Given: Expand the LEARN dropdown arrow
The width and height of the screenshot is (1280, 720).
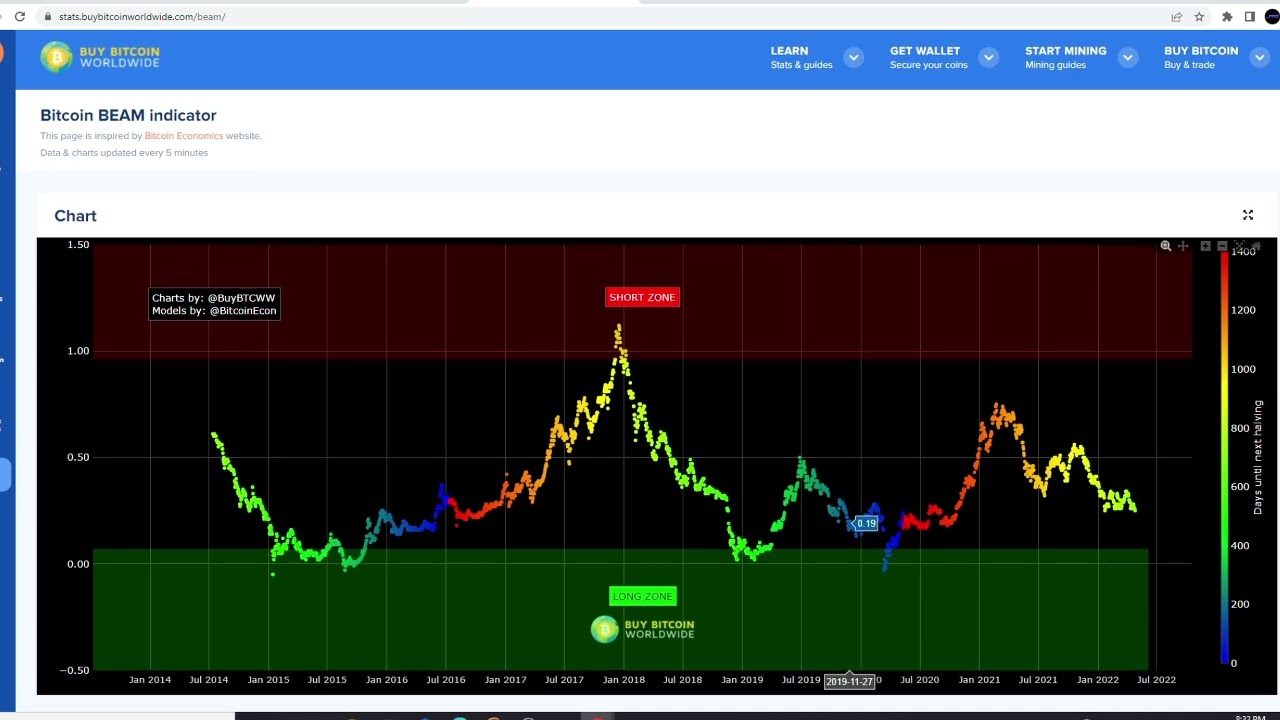Looking at the screenshot, I should 853,57.
